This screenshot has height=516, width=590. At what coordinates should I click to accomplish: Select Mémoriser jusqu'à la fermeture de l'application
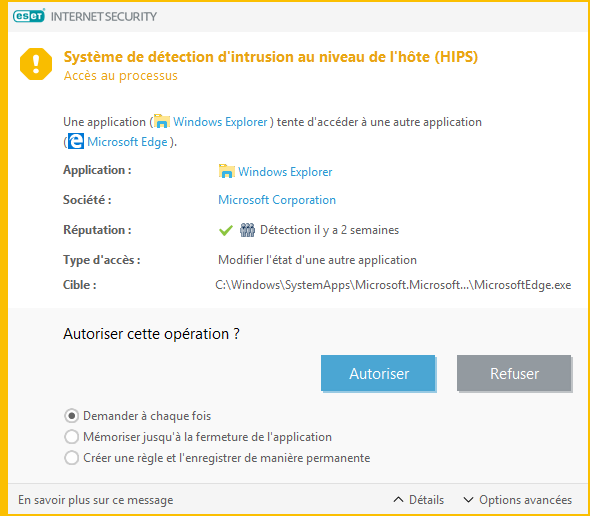(71, 437)
